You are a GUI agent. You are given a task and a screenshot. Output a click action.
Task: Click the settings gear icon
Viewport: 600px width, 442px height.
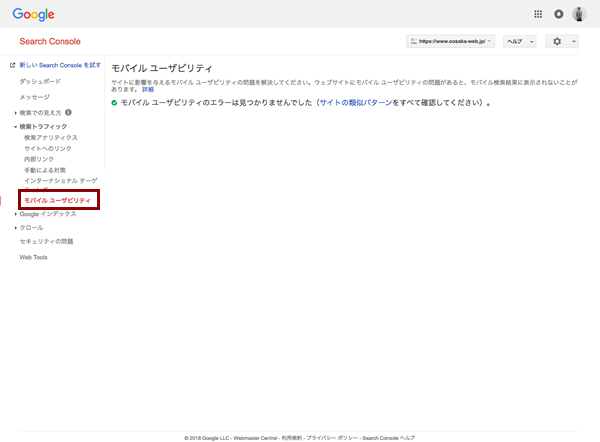[557, 41]
